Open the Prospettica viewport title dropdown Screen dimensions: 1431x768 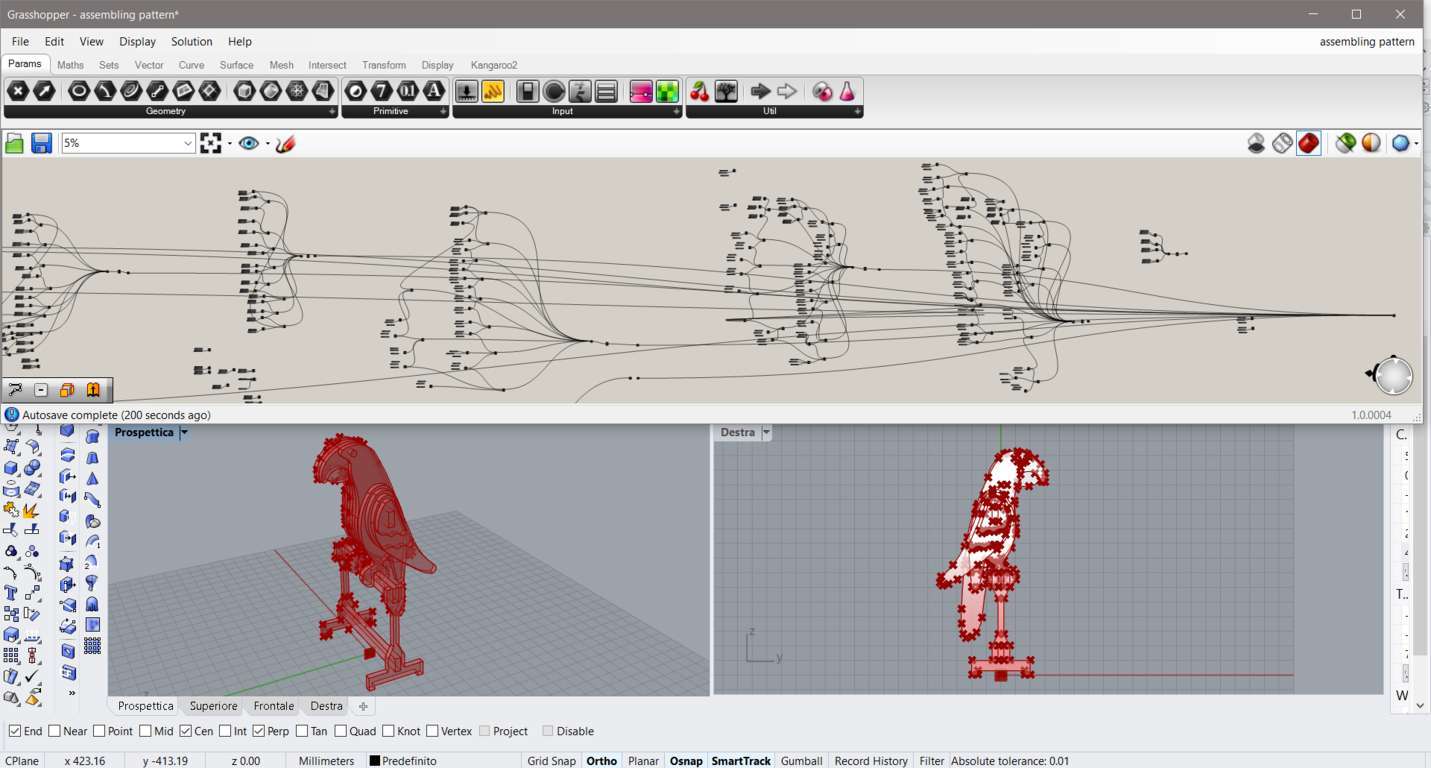pyautogui.click(x=184, y=433)
